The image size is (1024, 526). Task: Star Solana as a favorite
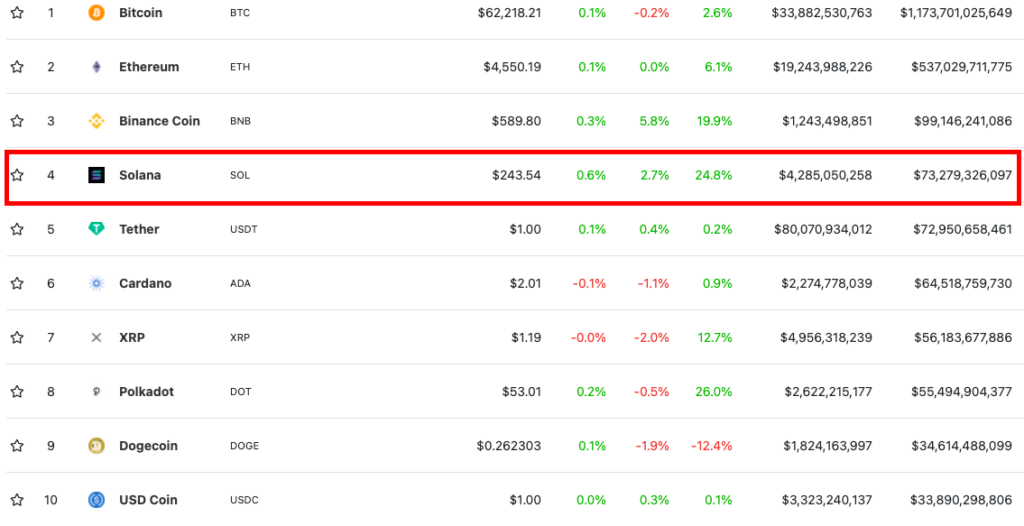(x=17, y=175)
